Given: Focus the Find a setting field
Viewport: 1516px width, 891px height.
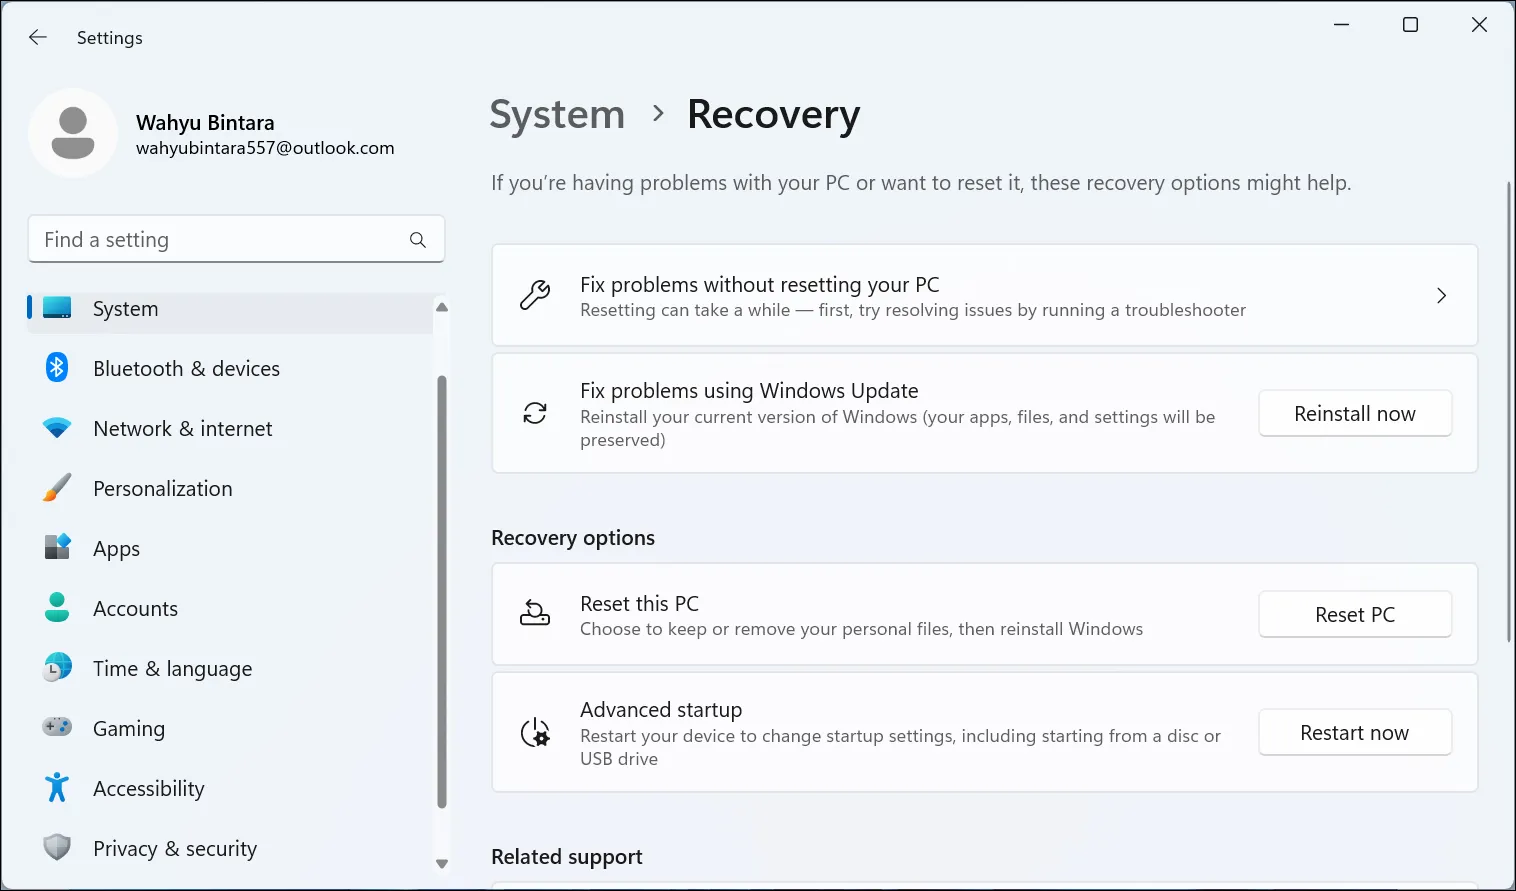Looking at the screenshot, I should click(x=220, y=240).
